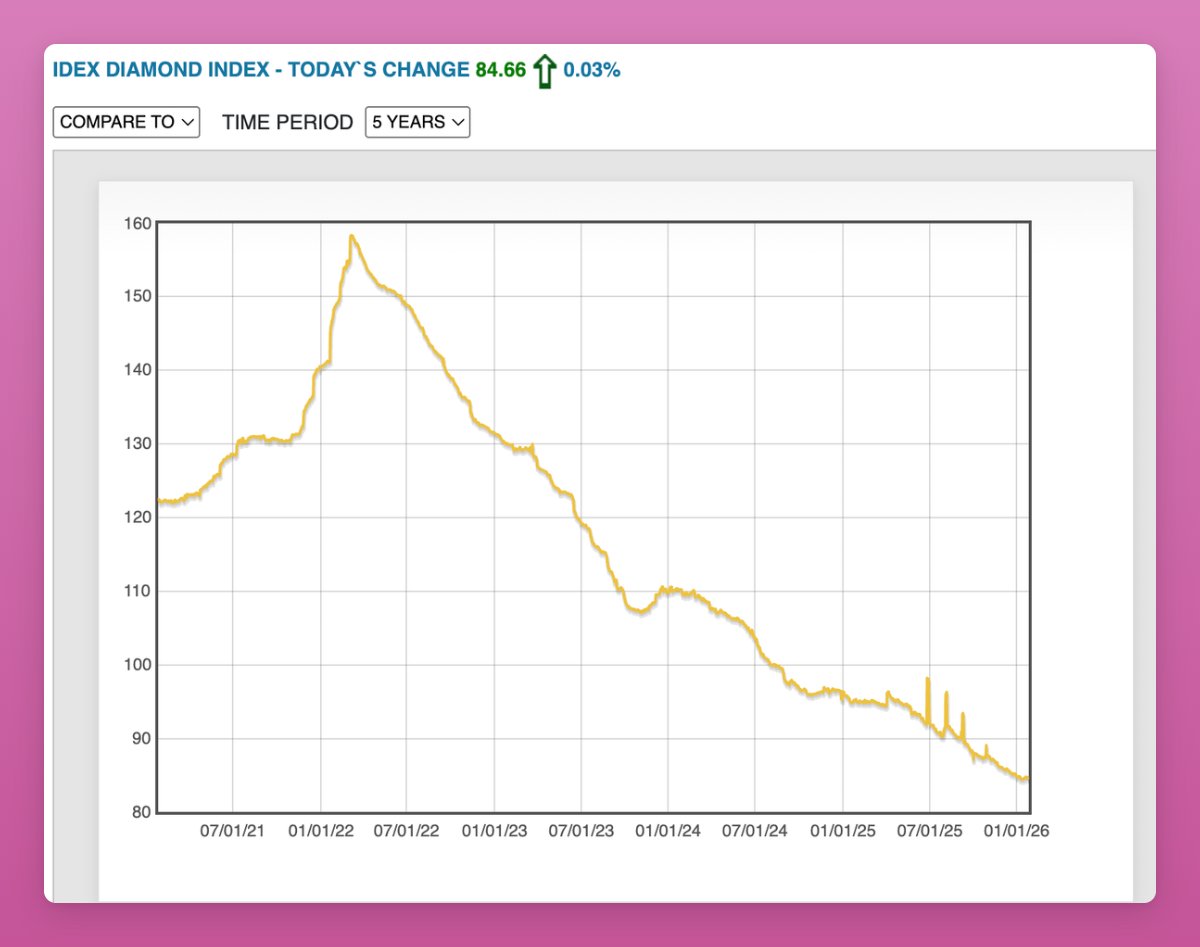The height and width of the screenshot is (947, 1200).
Task: Select the 84.66 index value
Action: pyautogui.click(x=500, y=70)
